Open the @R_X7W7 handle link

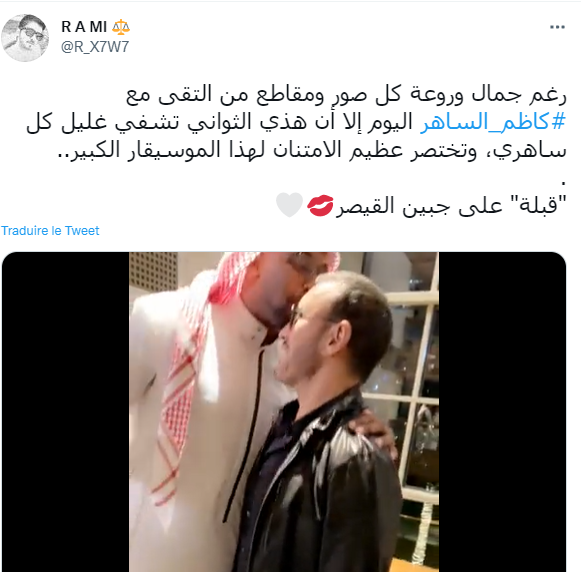[x=95, y=47]
